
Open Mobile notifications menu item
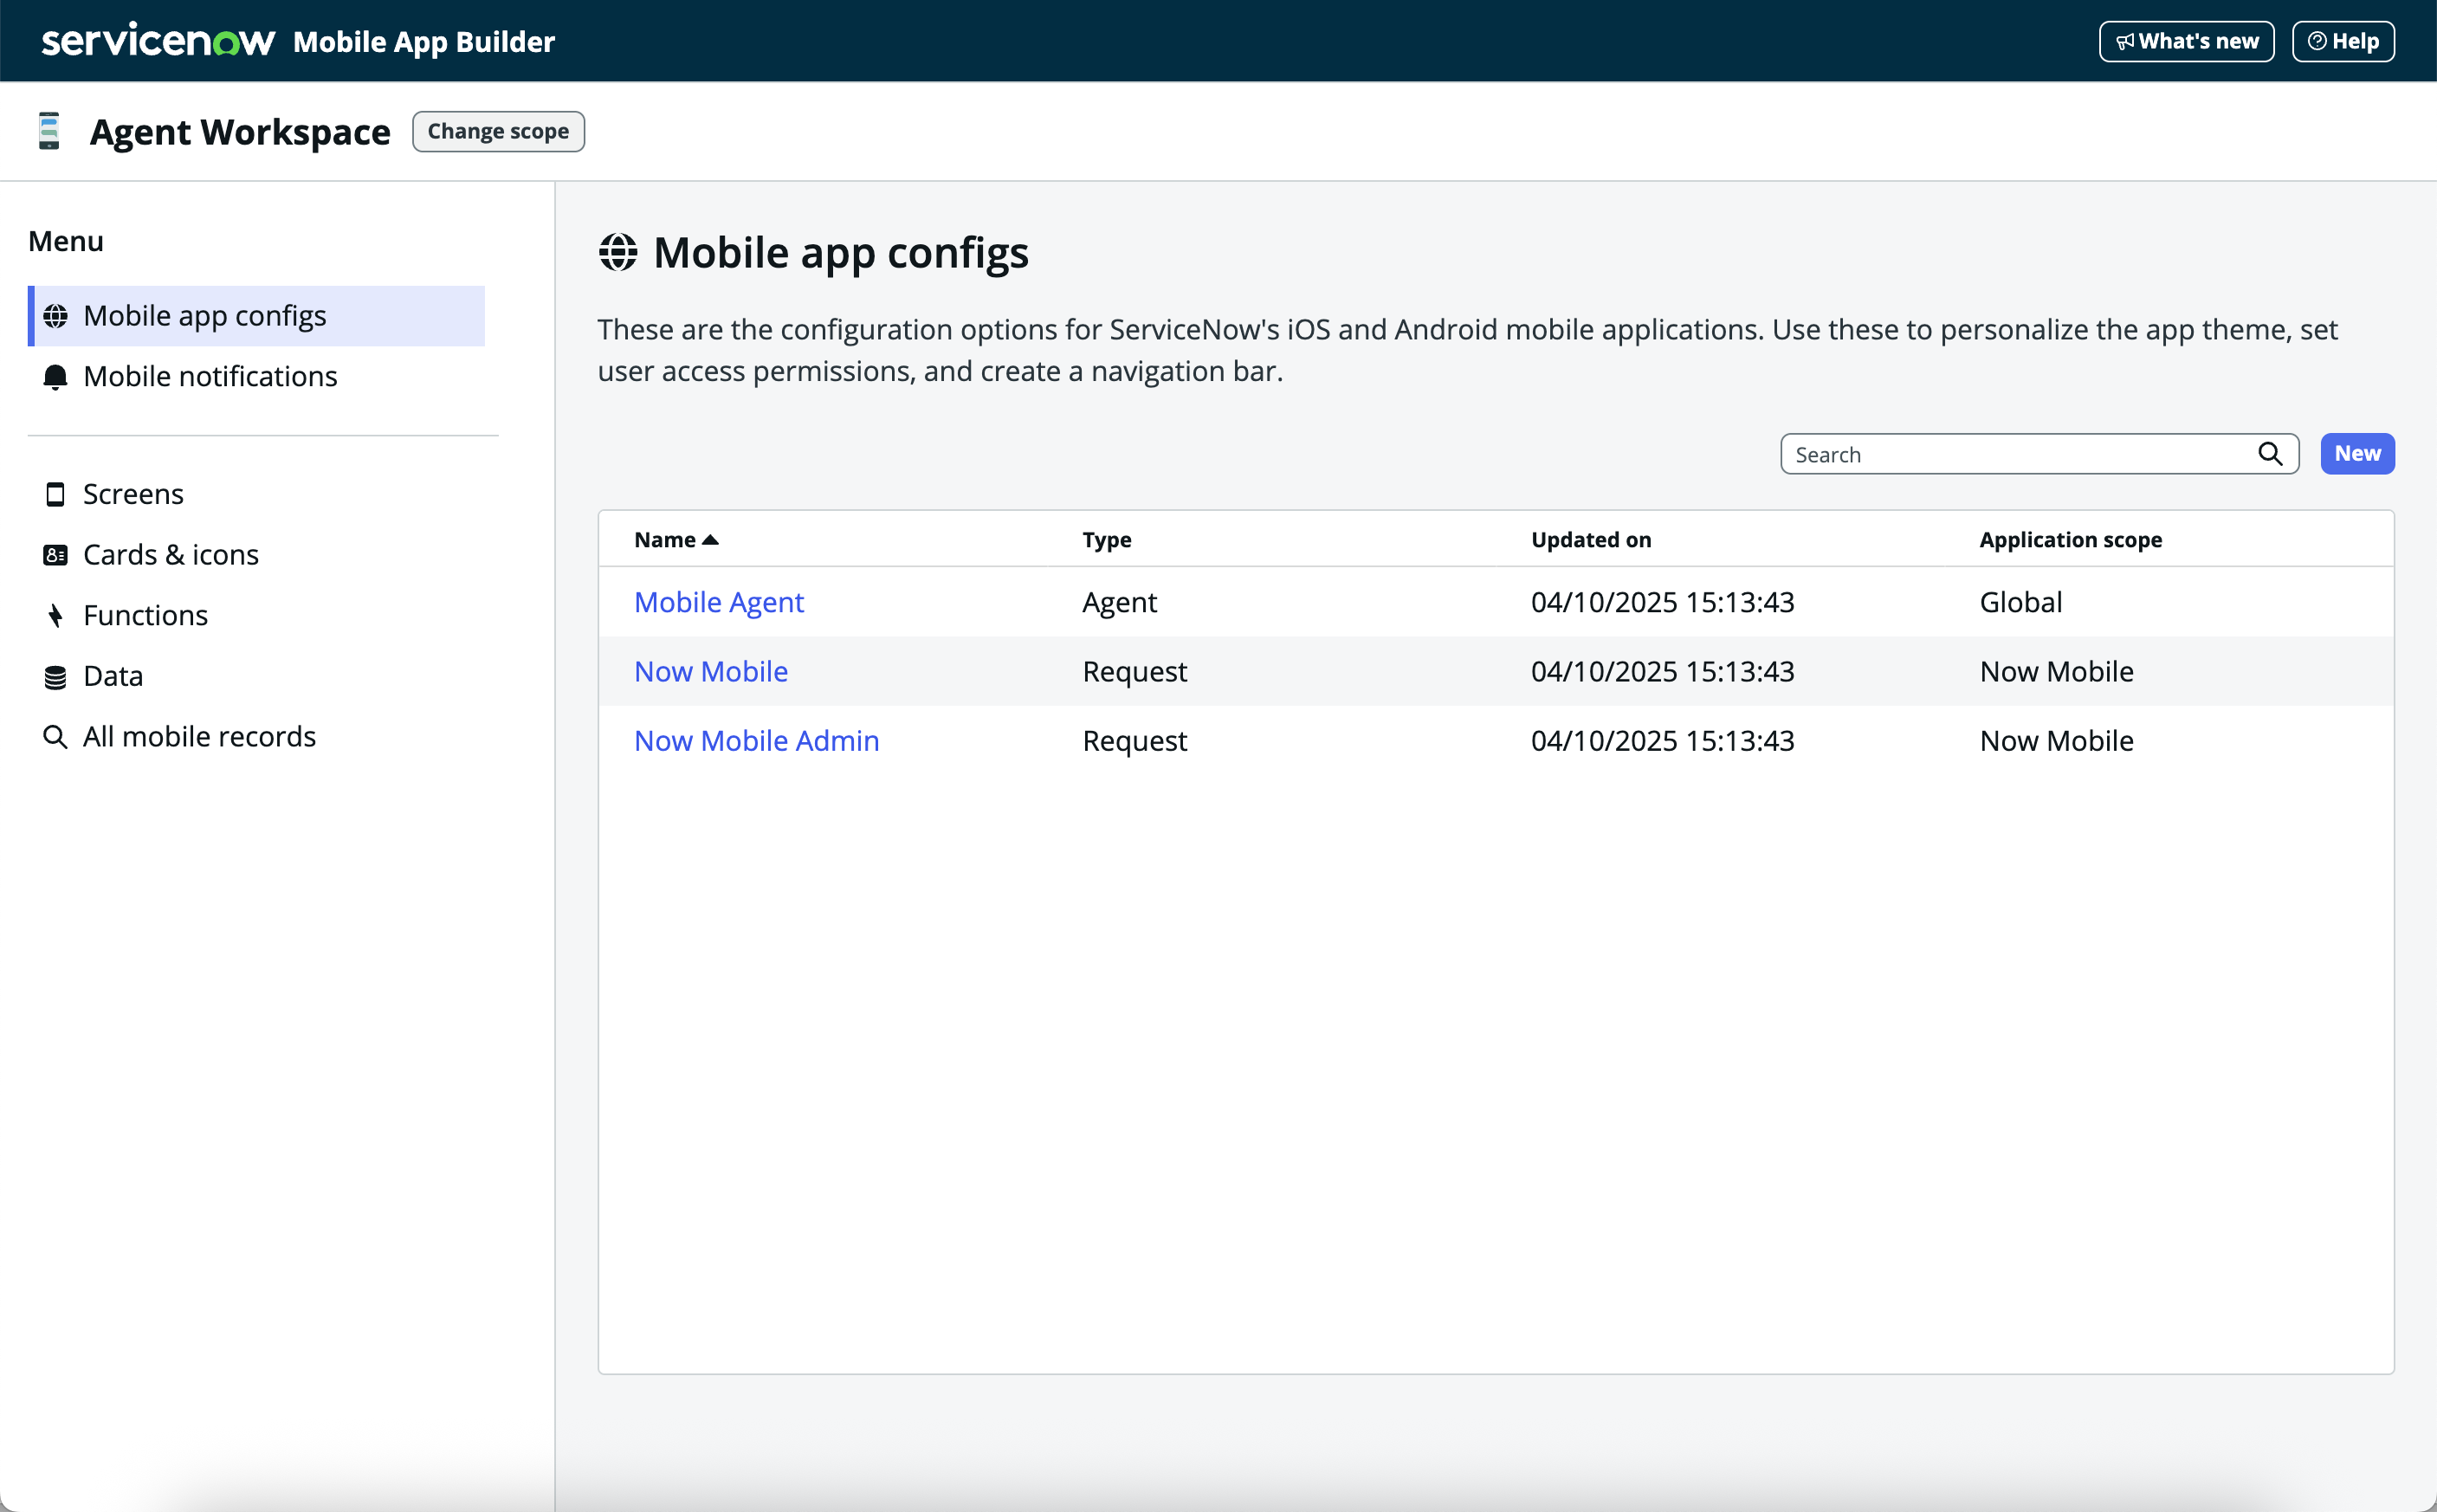(x=256, y=377)
